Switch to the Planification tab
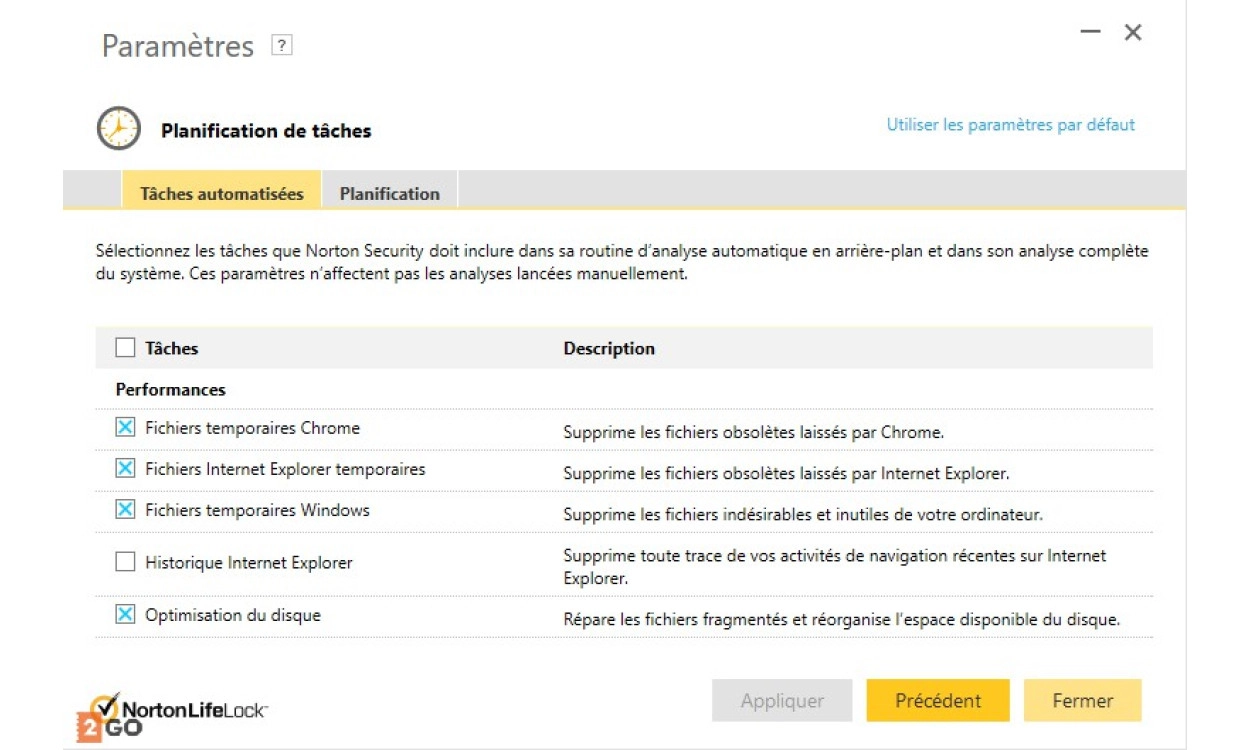The image size is (1250, 750). click(389, 193)
